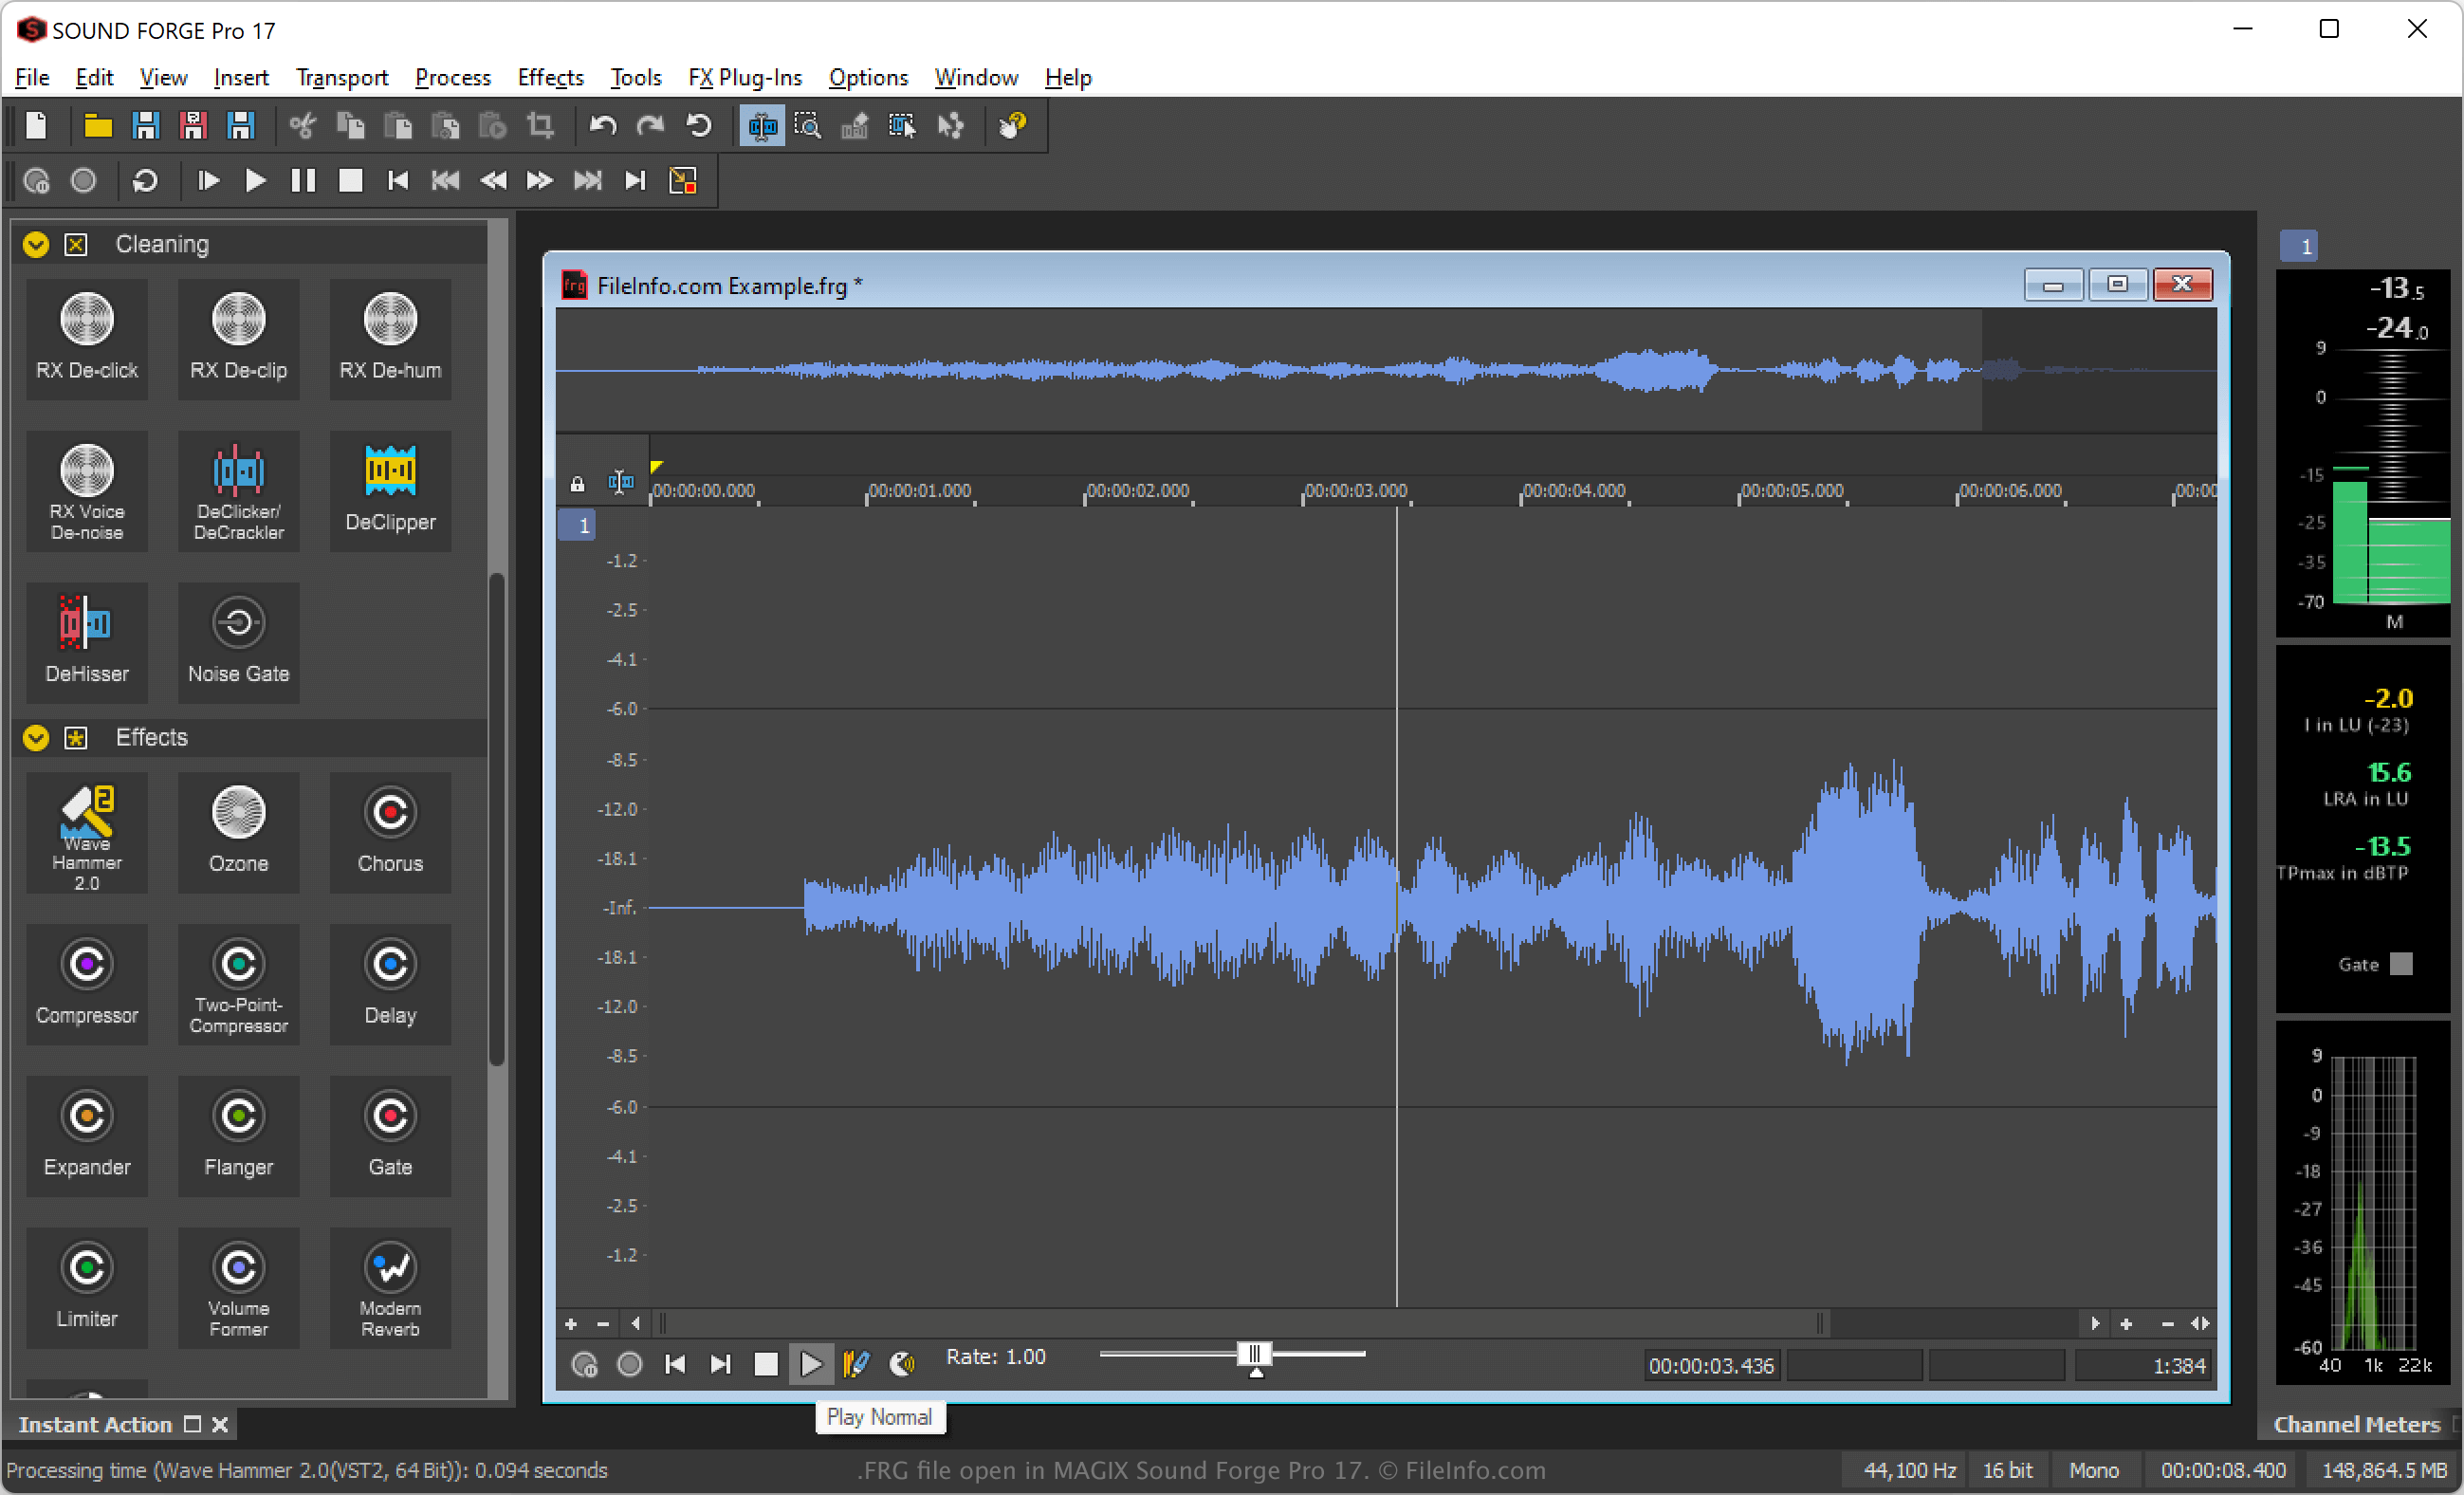
Task: Open the Two-Point Compressor
Action: point(239,985)
